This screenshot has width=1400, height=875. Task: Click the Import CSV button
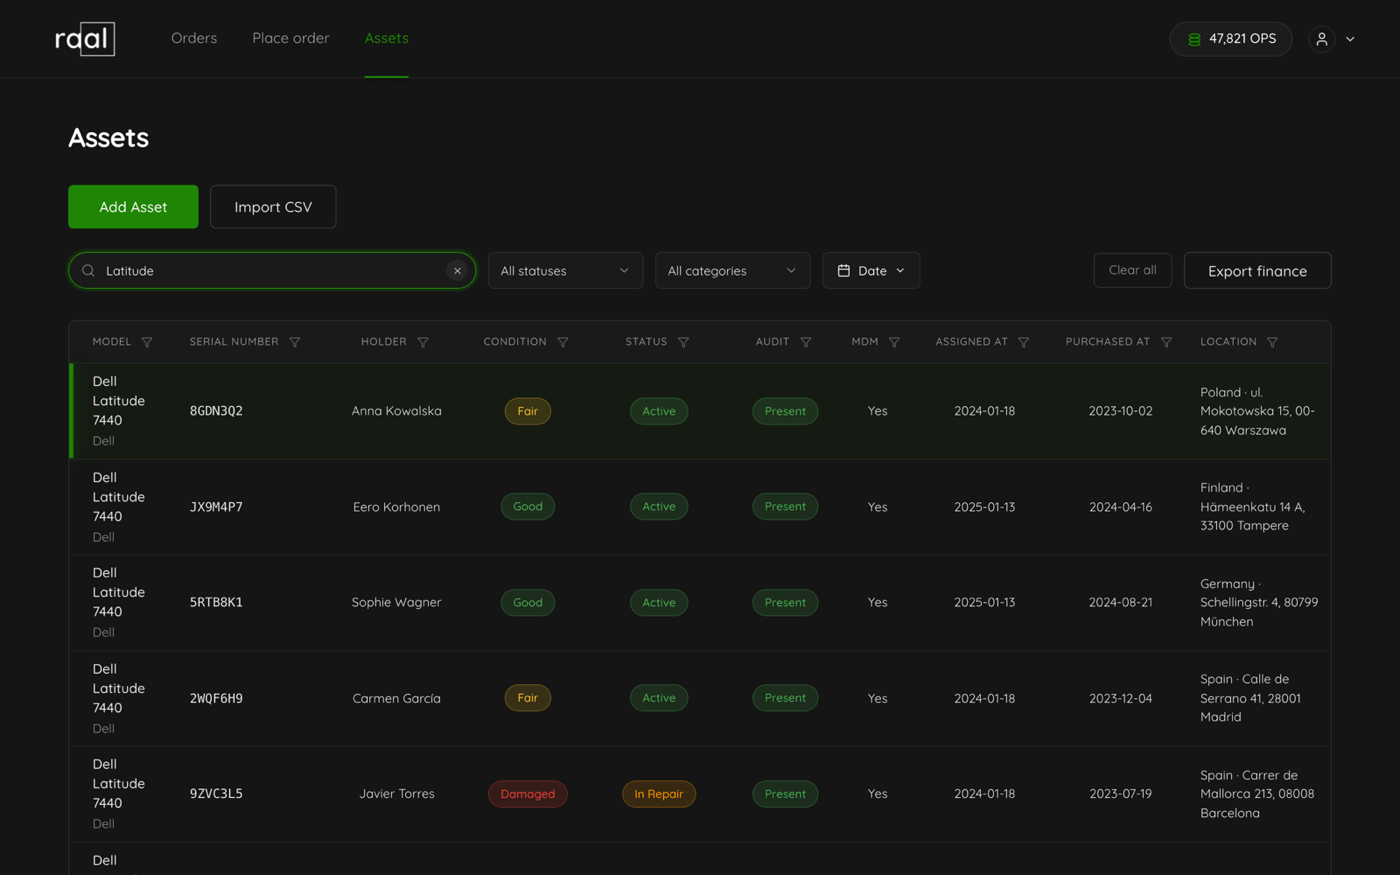point(273,207)
